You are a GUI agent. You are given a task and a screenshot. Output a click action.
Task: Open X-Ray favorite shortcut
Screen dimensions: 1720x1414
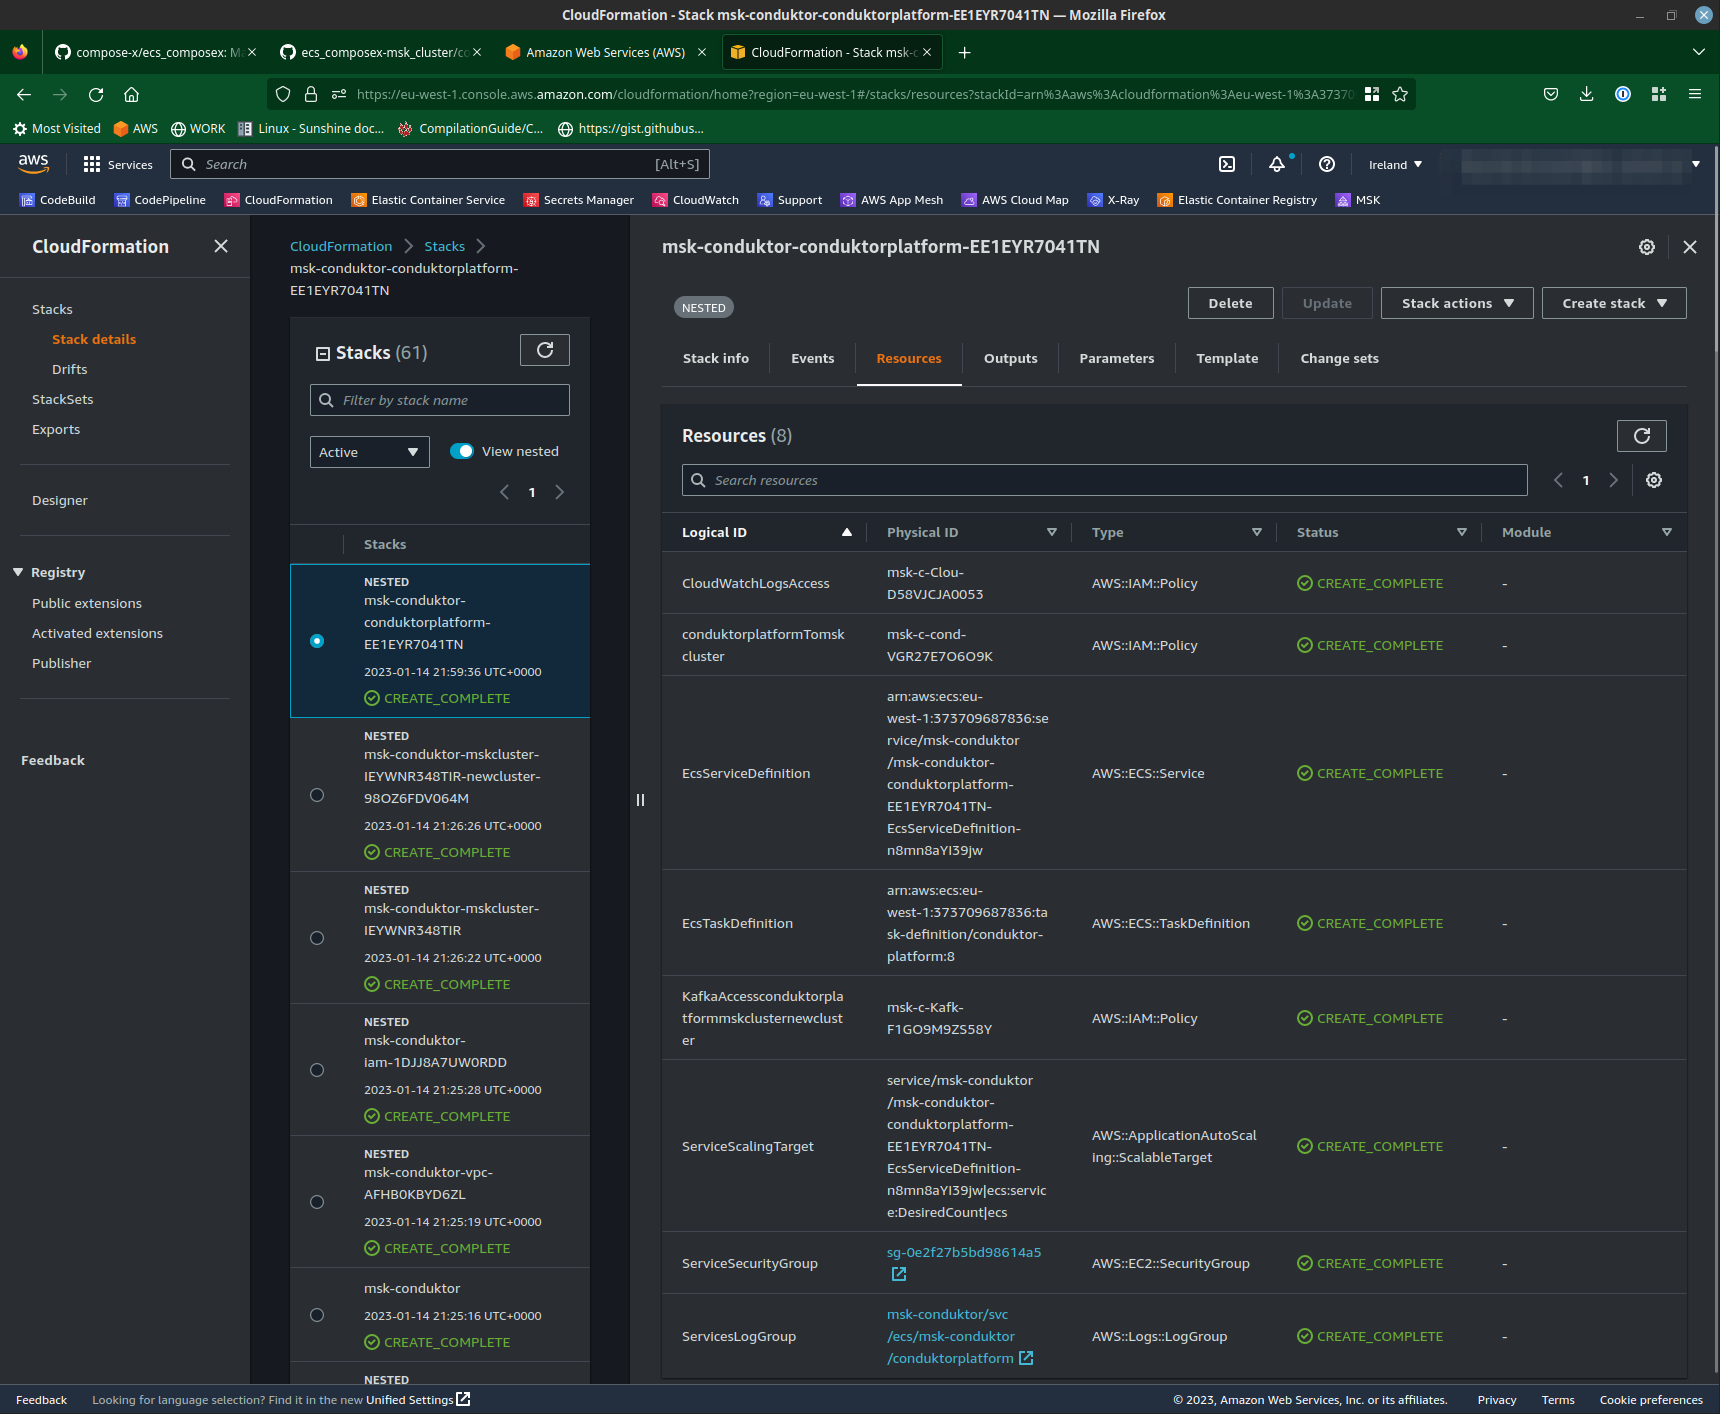tap(1113, 200)
